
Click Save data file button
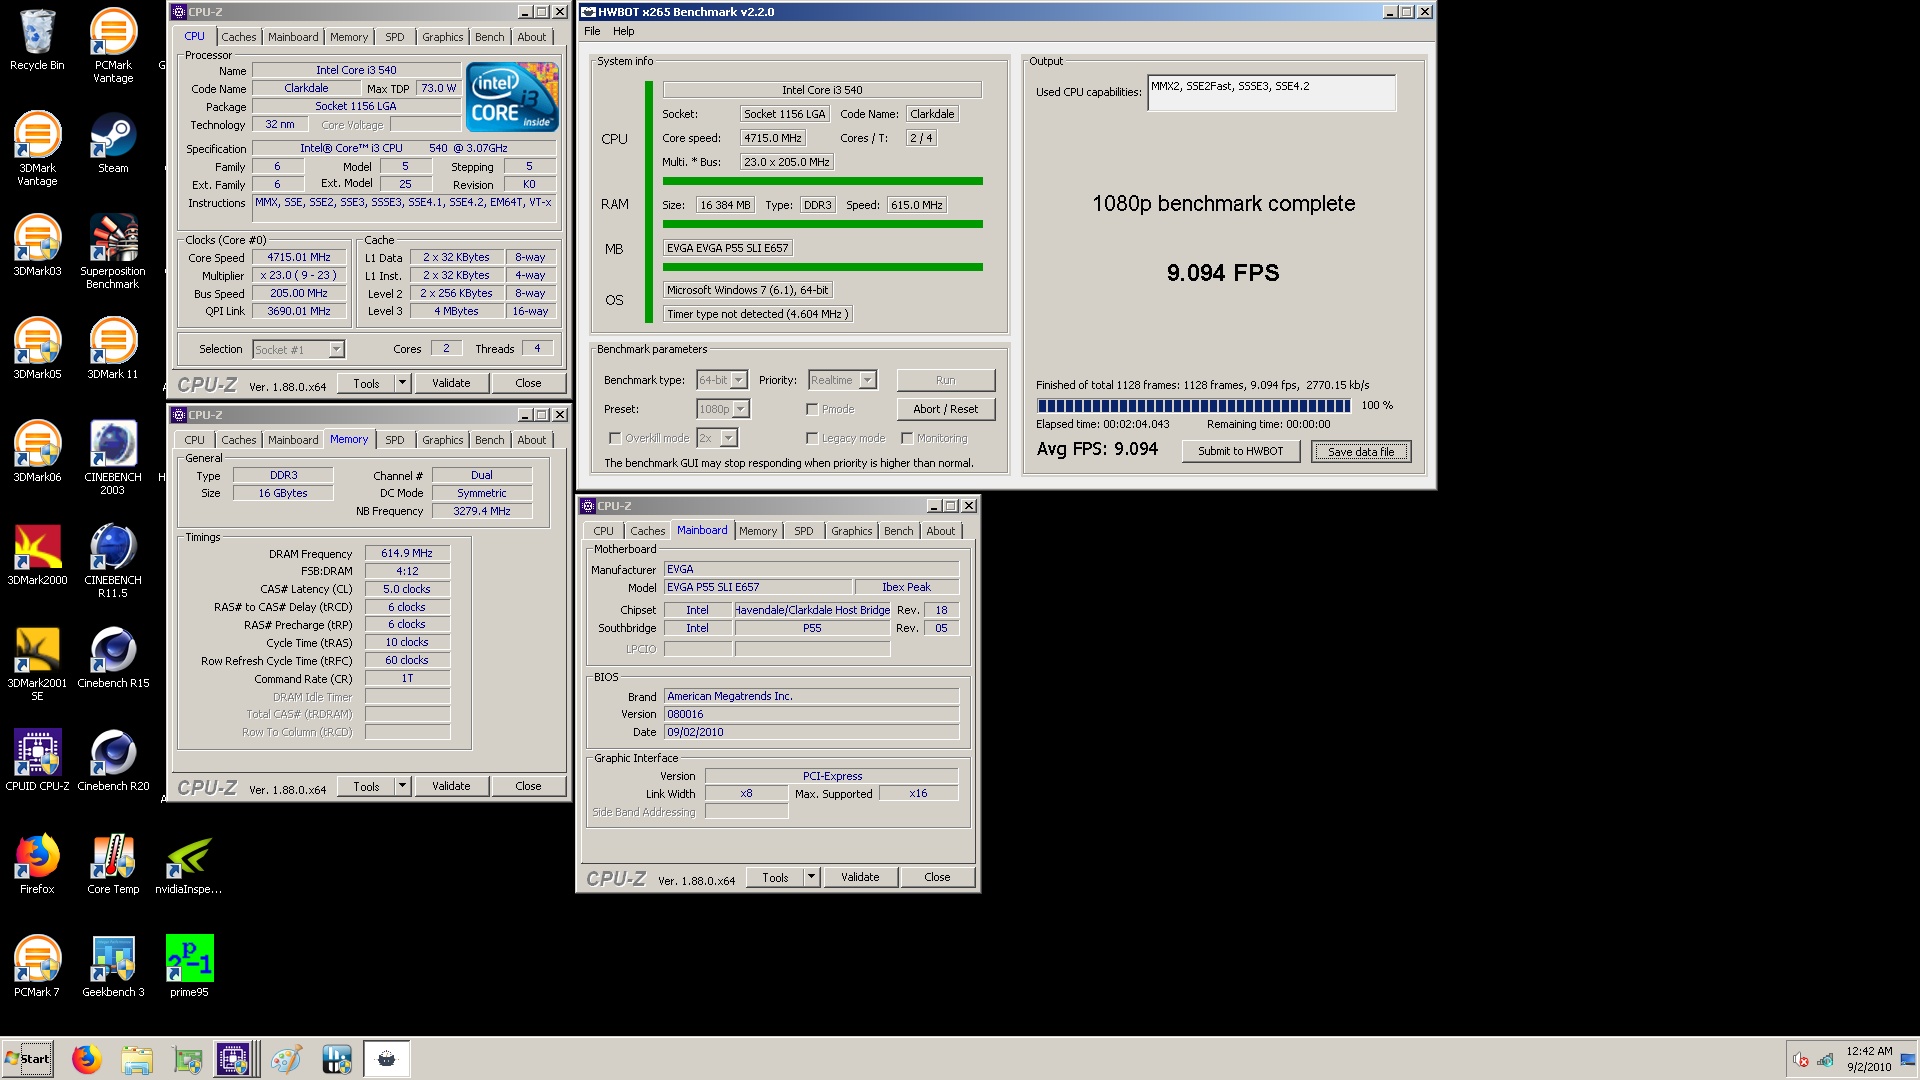1361,451
